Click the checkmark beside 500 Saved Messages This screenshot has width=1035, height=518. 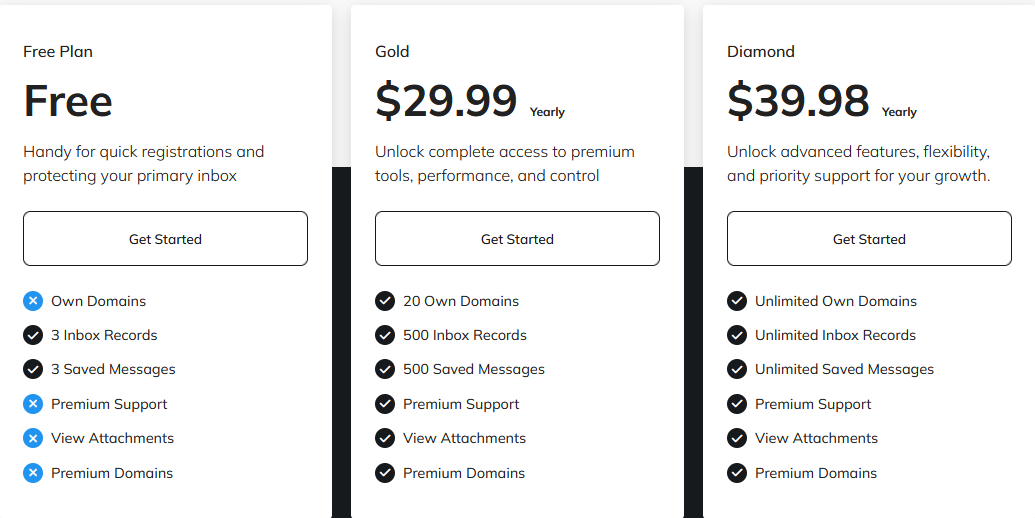point(385,369)
